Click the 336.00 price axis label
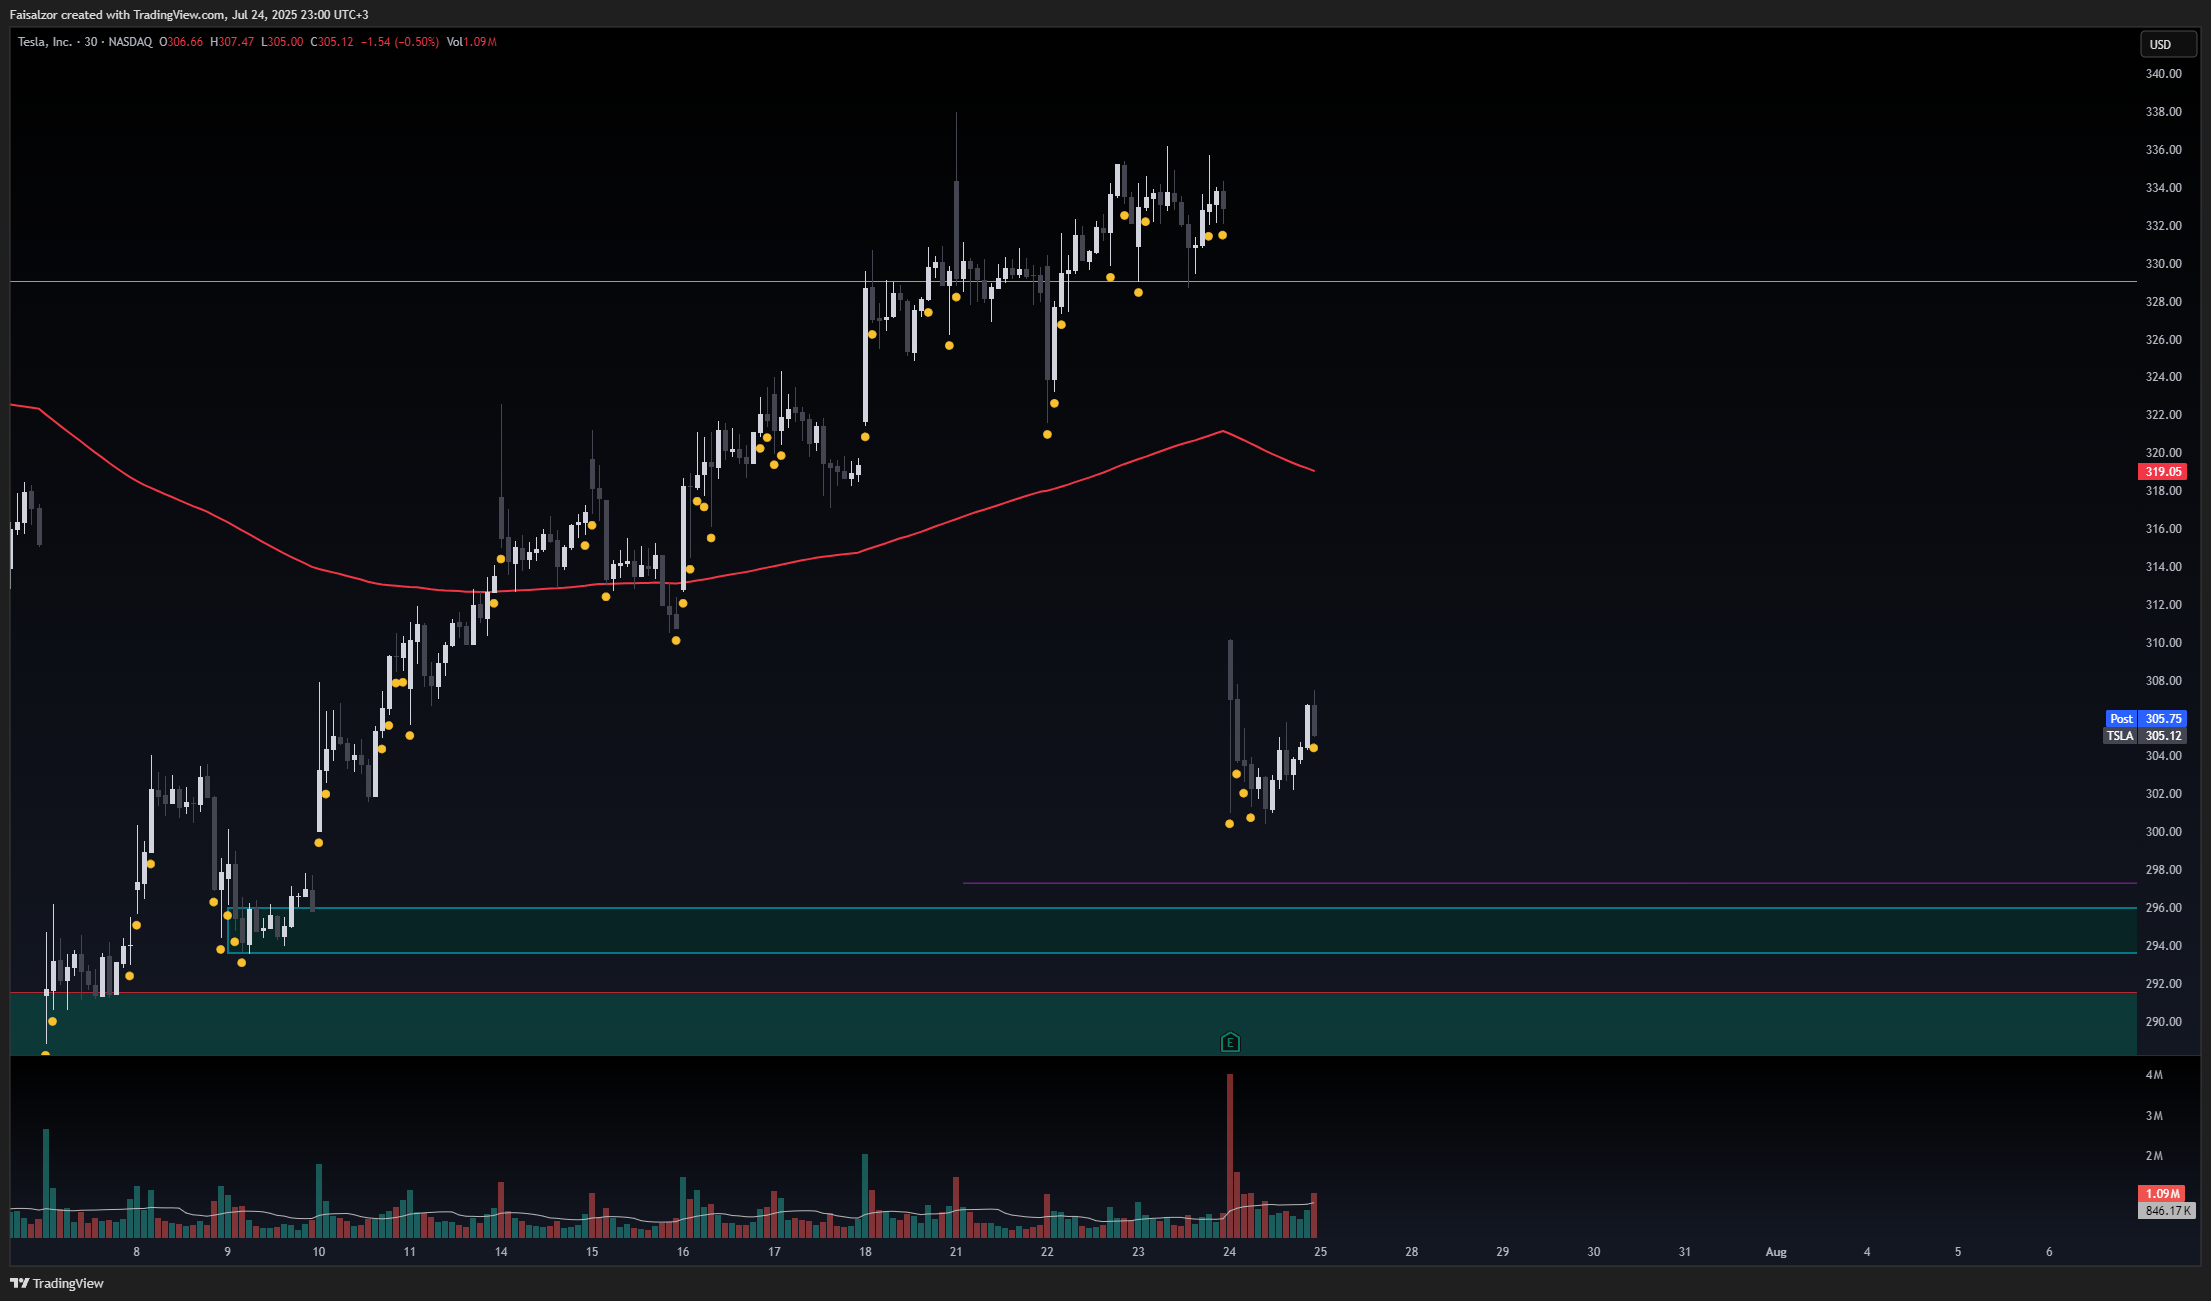The width and height of the screenshot is (2211, 1301). 2163,150
